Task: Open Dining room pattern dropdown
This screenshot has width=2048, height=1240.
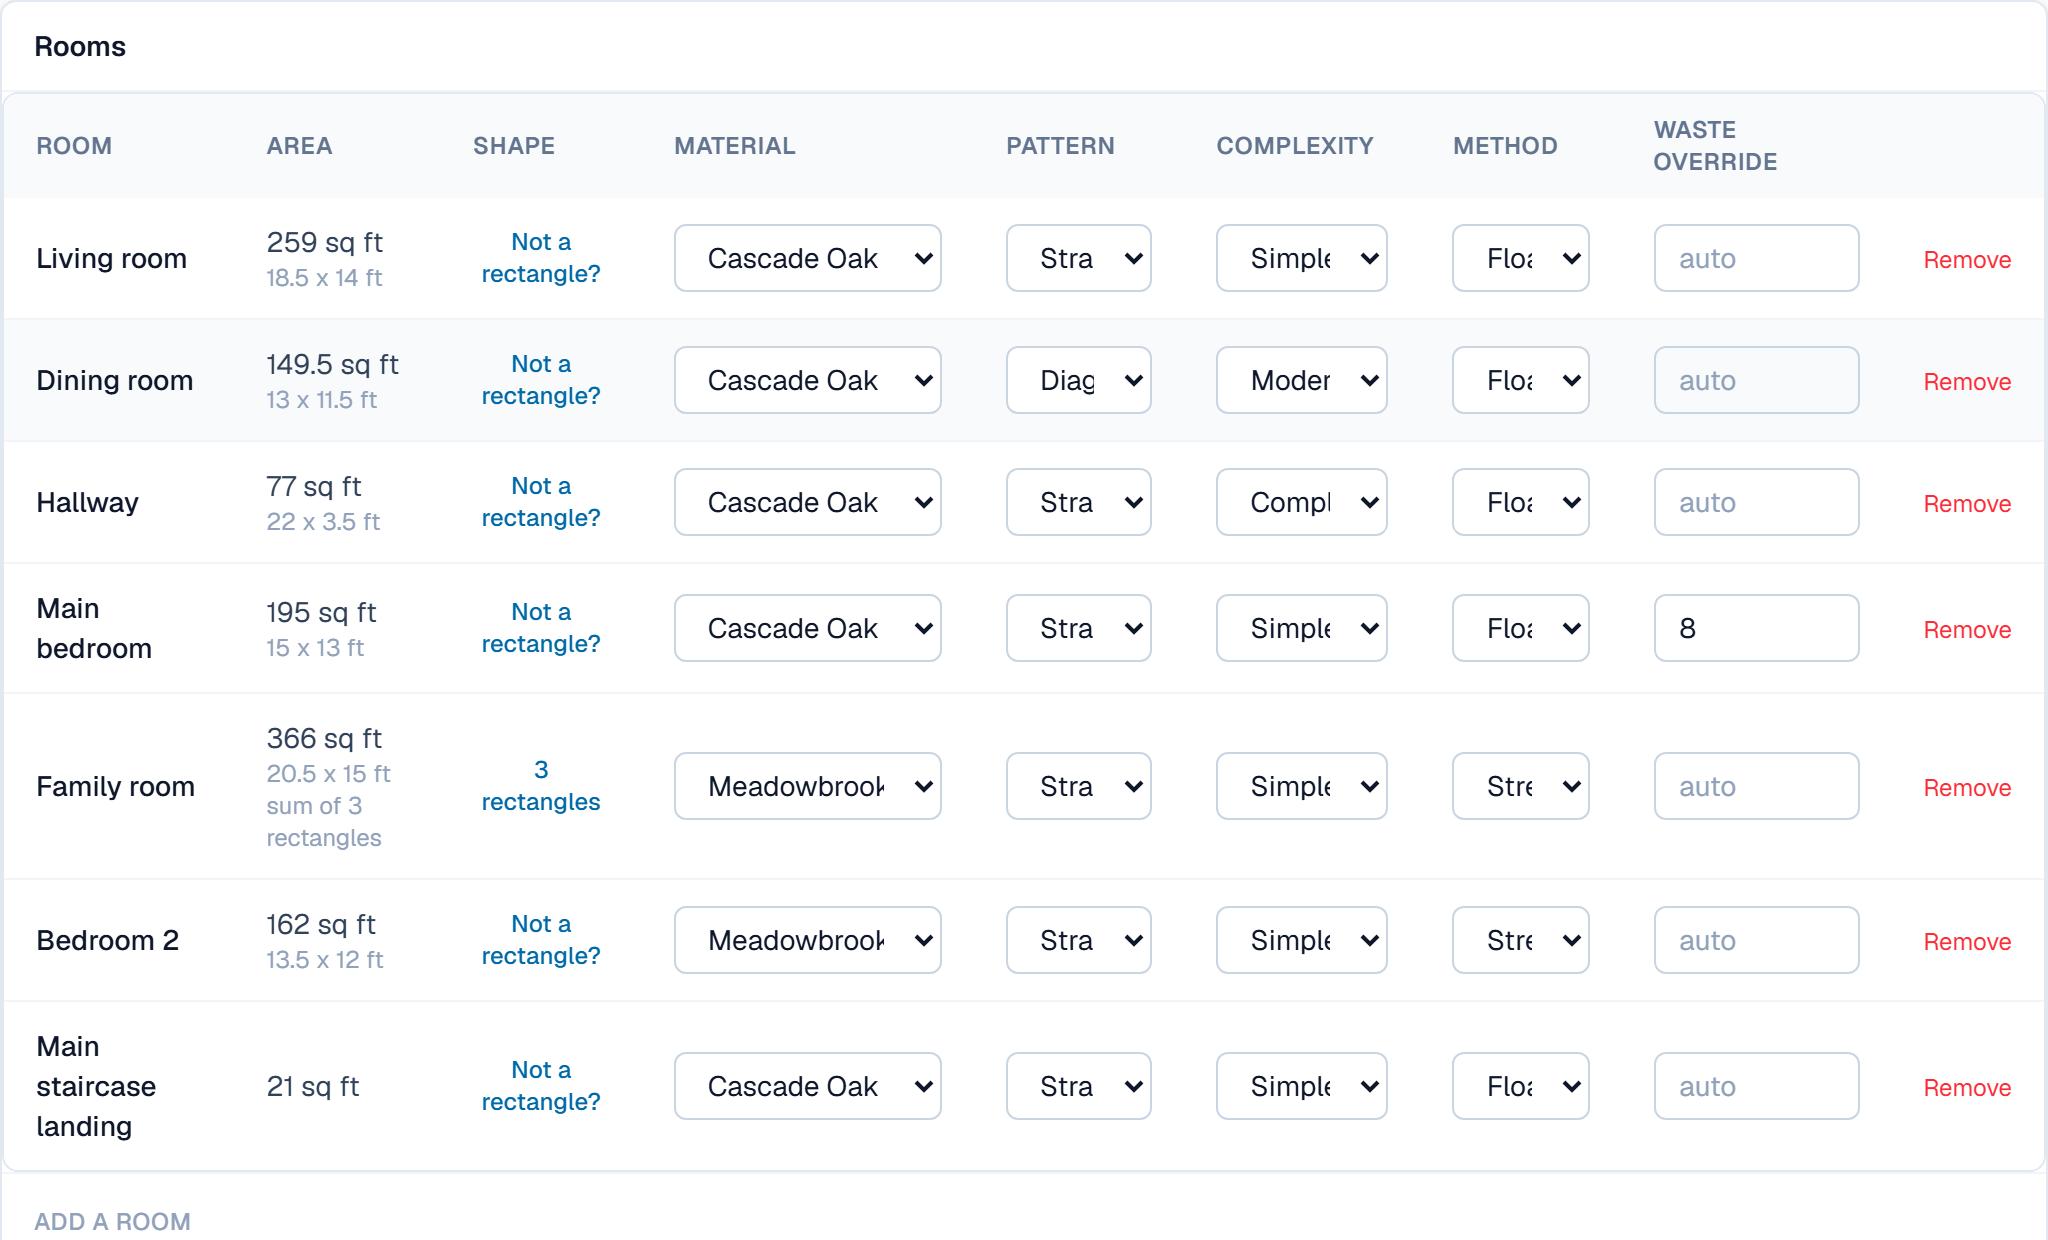Action: click(1078, 380)
